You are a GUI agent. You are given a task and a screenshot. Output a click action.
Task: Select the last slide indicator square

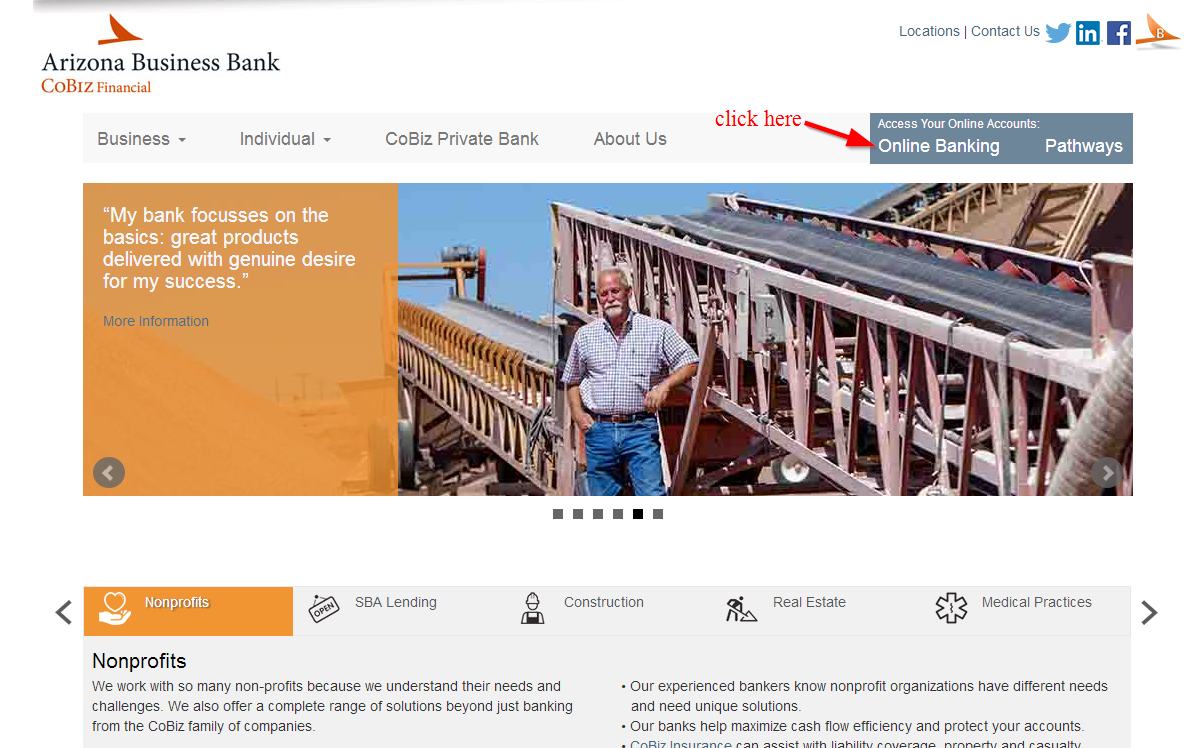point(658,514)
